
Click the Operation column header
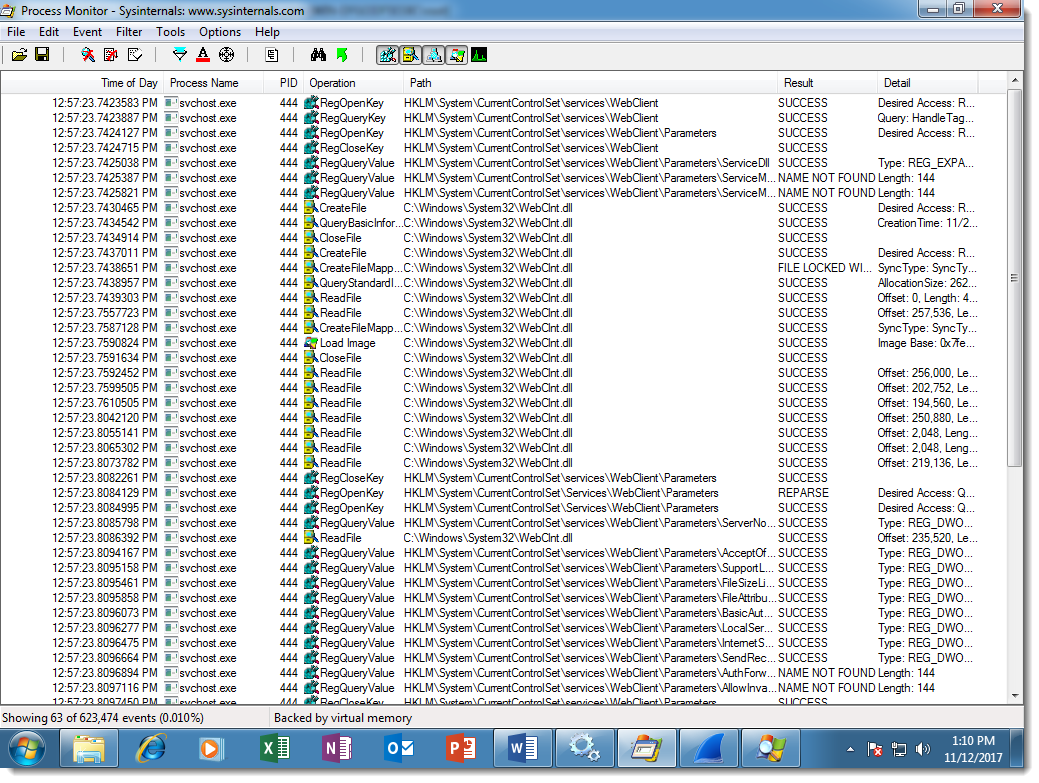click(x=332, y=83)
